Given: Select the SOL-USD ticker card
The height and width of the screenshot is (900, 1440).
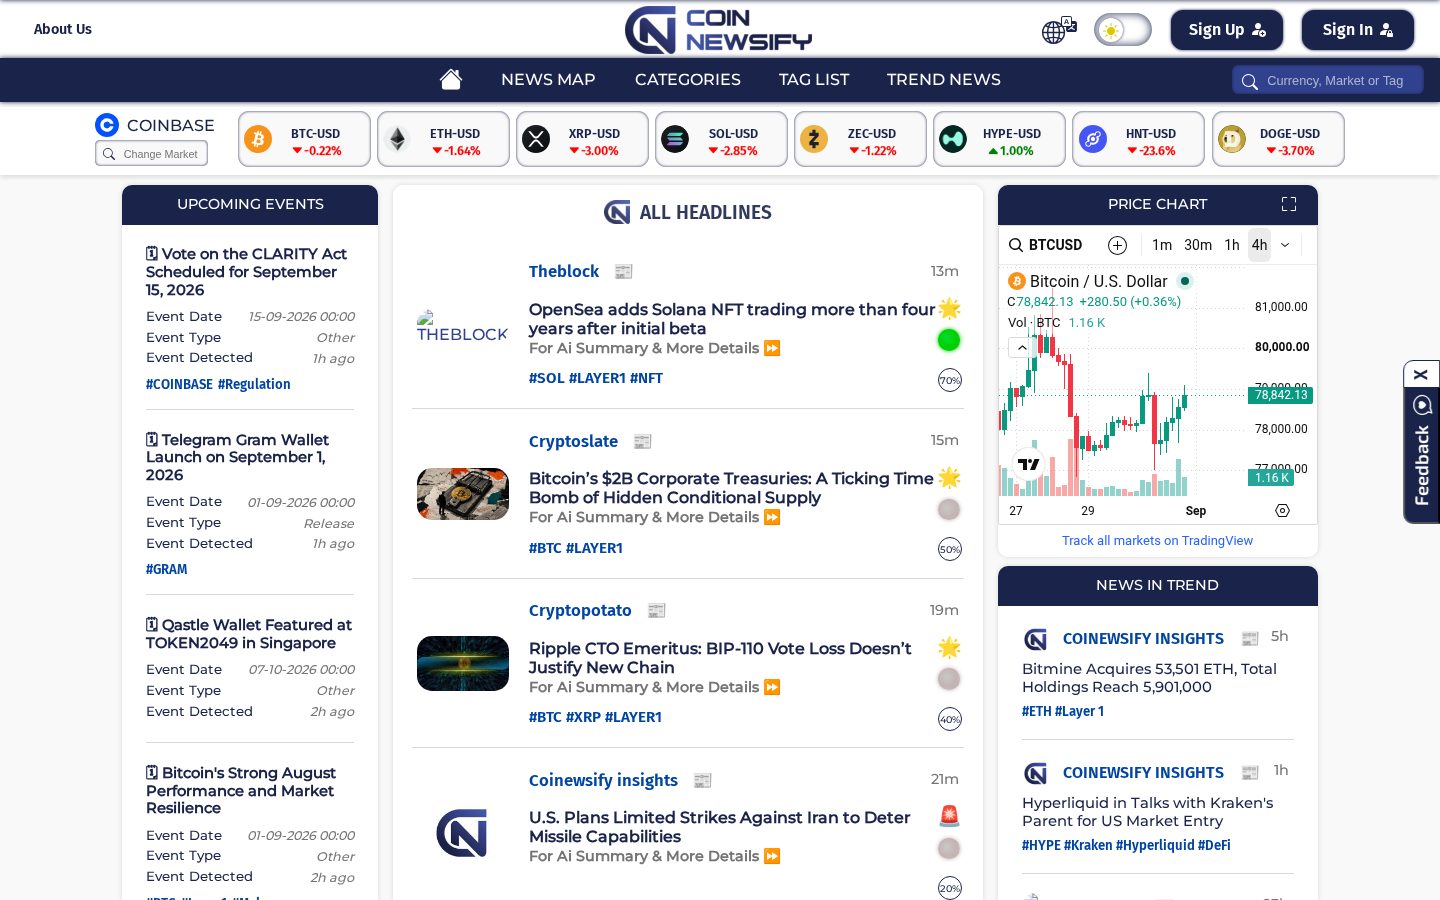Looking at the screenshot, I should coord(721,139).
